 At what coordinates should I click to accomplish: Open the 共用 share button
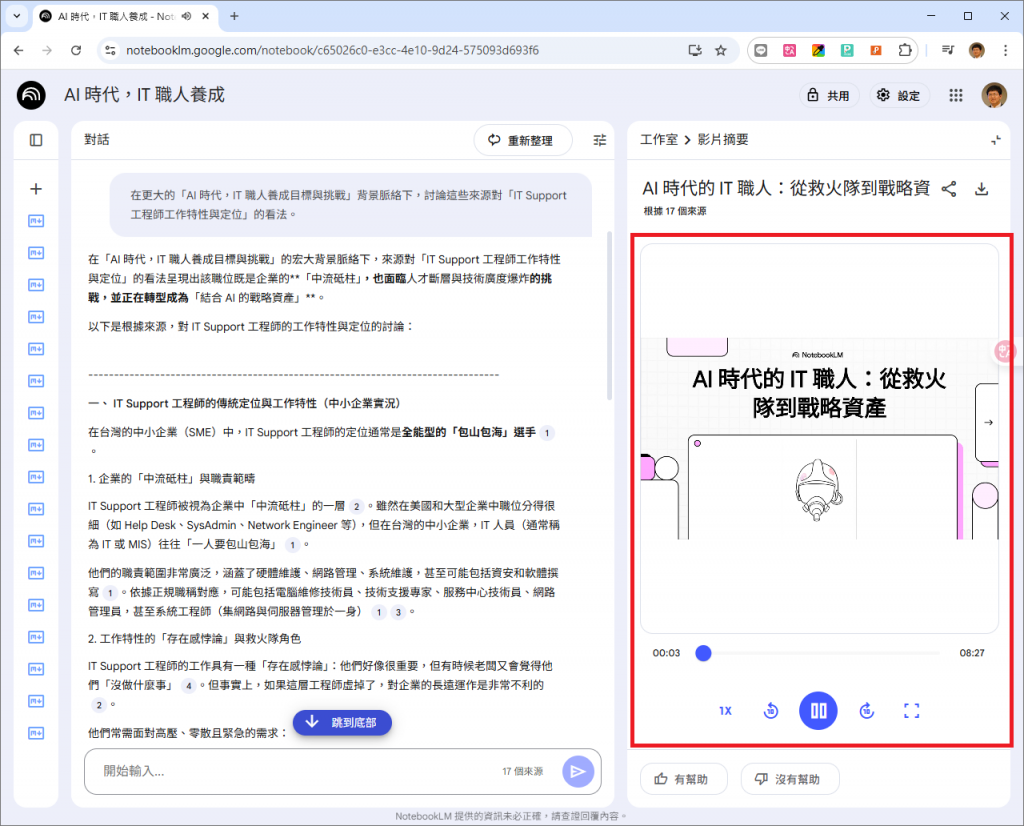(829, 95)
